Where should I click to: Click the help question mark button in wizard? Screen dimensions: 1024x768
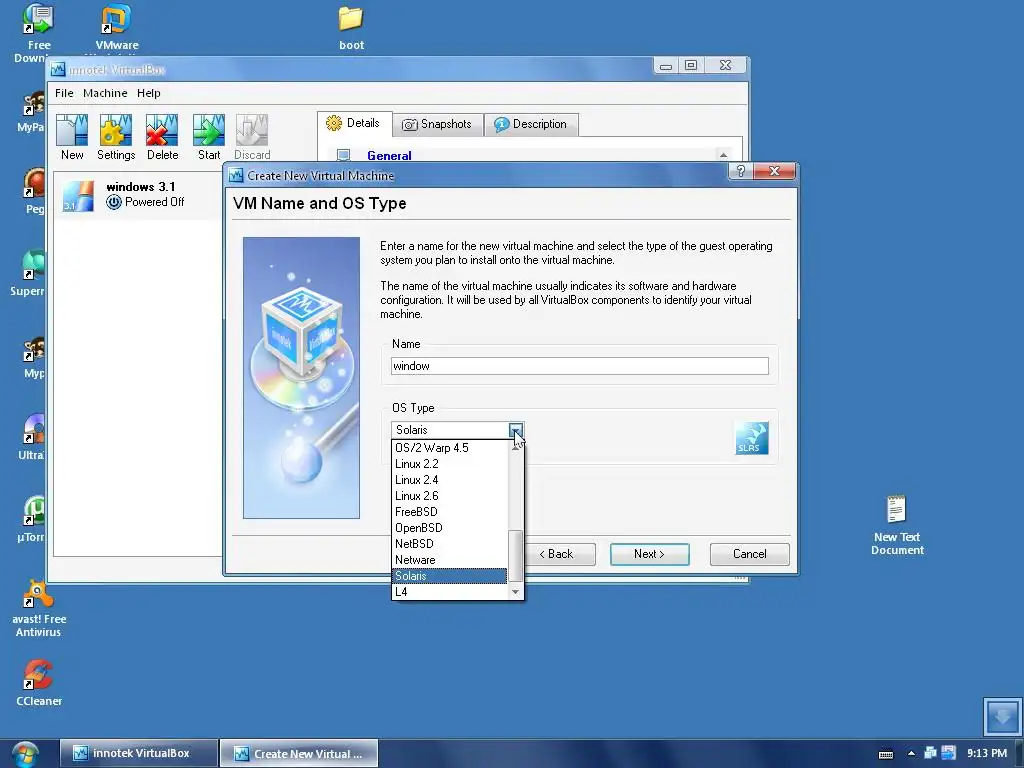pyautogui.click(x=740, y=171)
